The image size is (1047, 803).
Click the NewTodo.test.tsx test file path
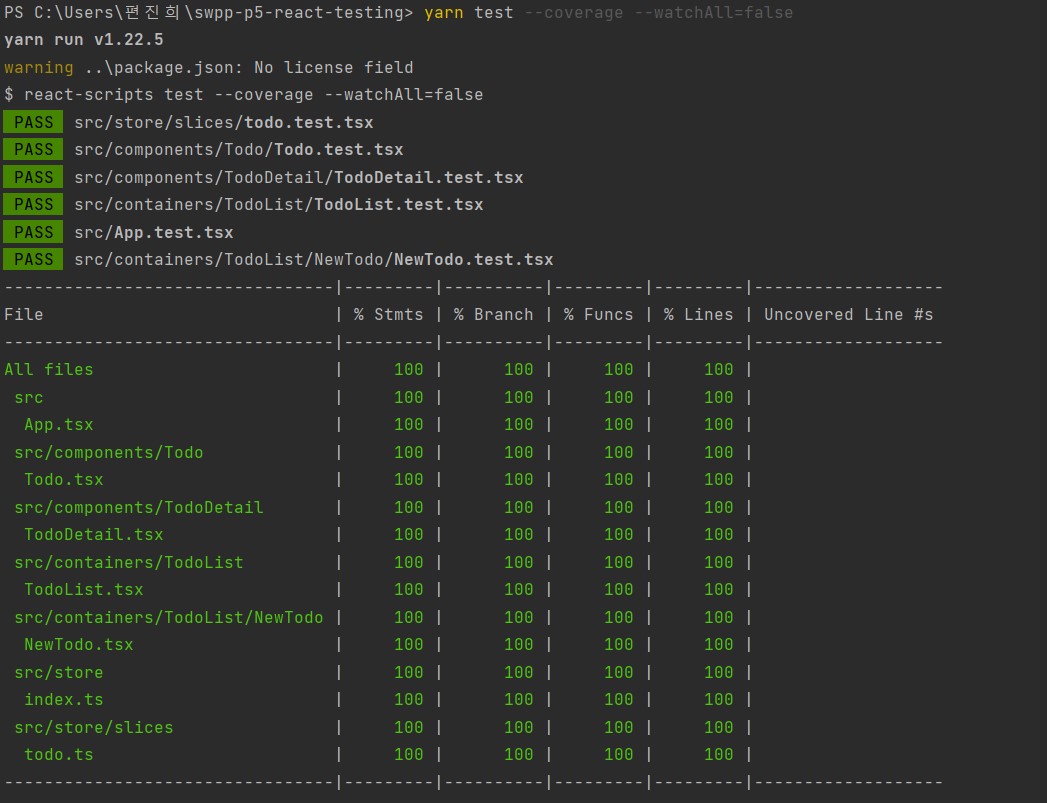(x=314, y=260)
